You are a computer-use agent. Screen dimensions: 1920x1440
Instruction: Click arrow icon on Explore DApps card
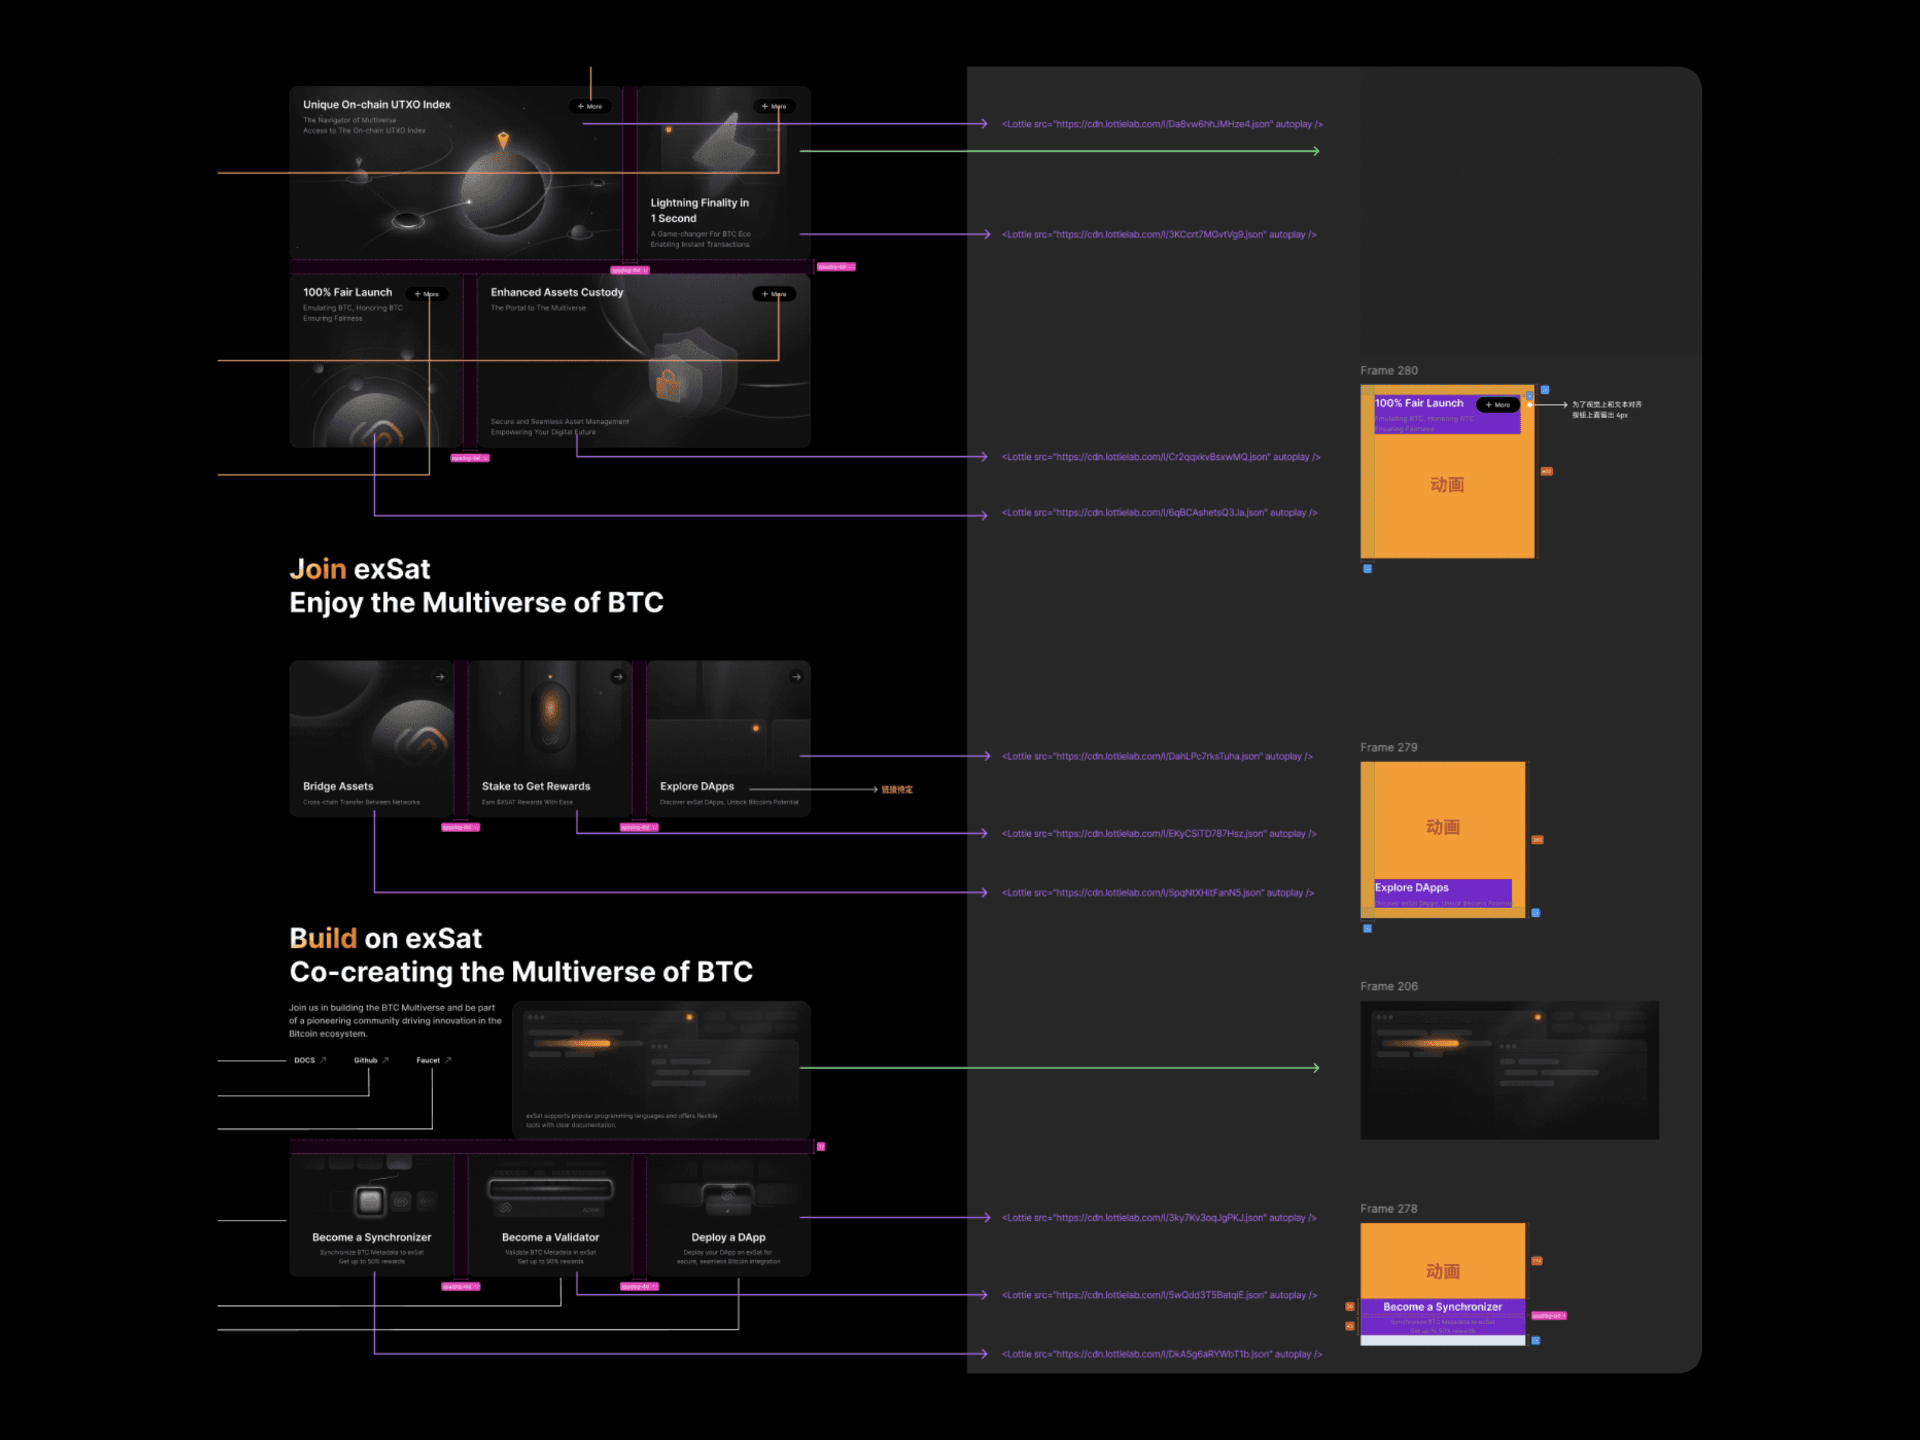[x=796, y=677]
